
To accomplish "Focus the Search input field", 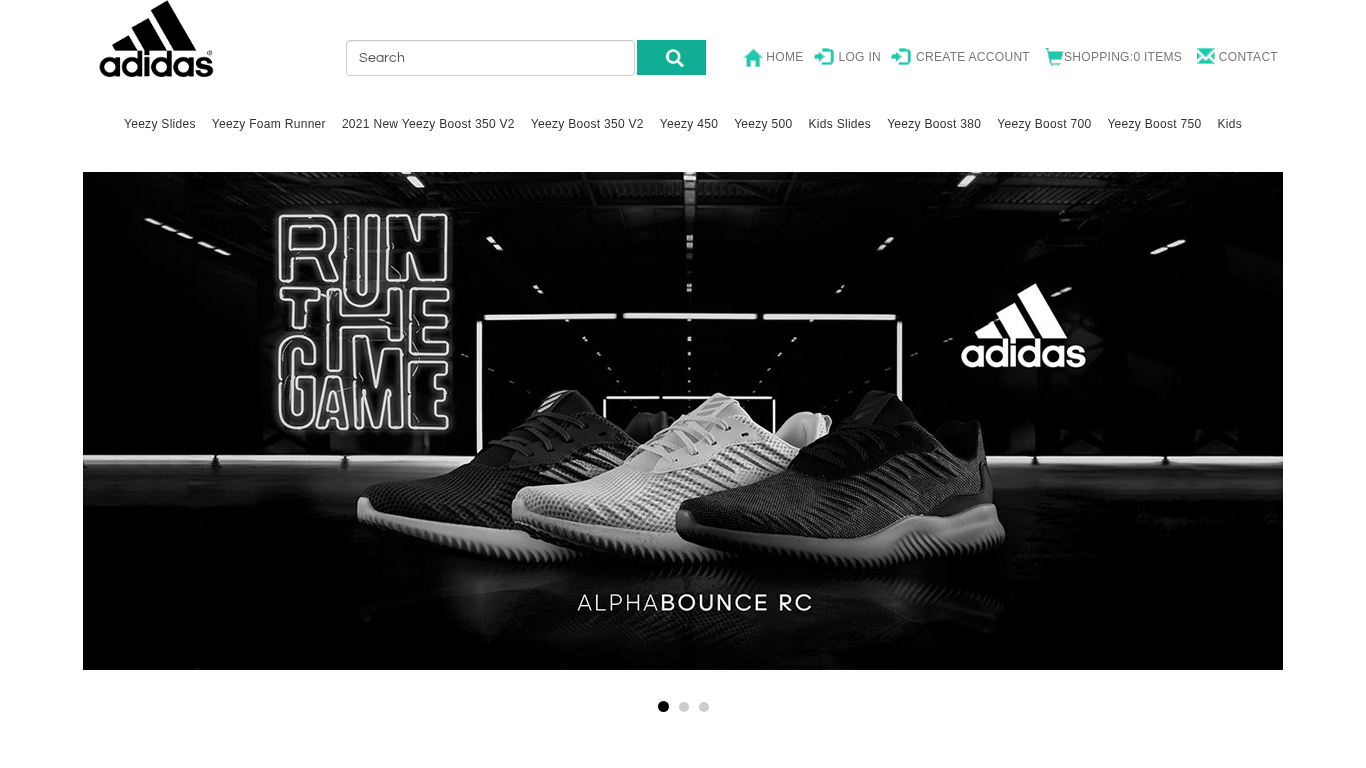I will (x=490, y=58).
